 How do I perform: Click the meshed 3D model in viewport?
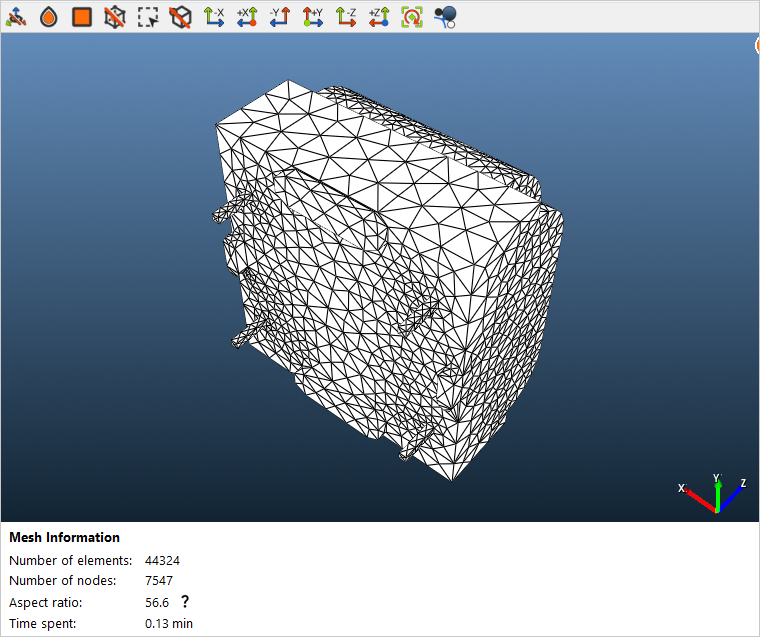388,280
